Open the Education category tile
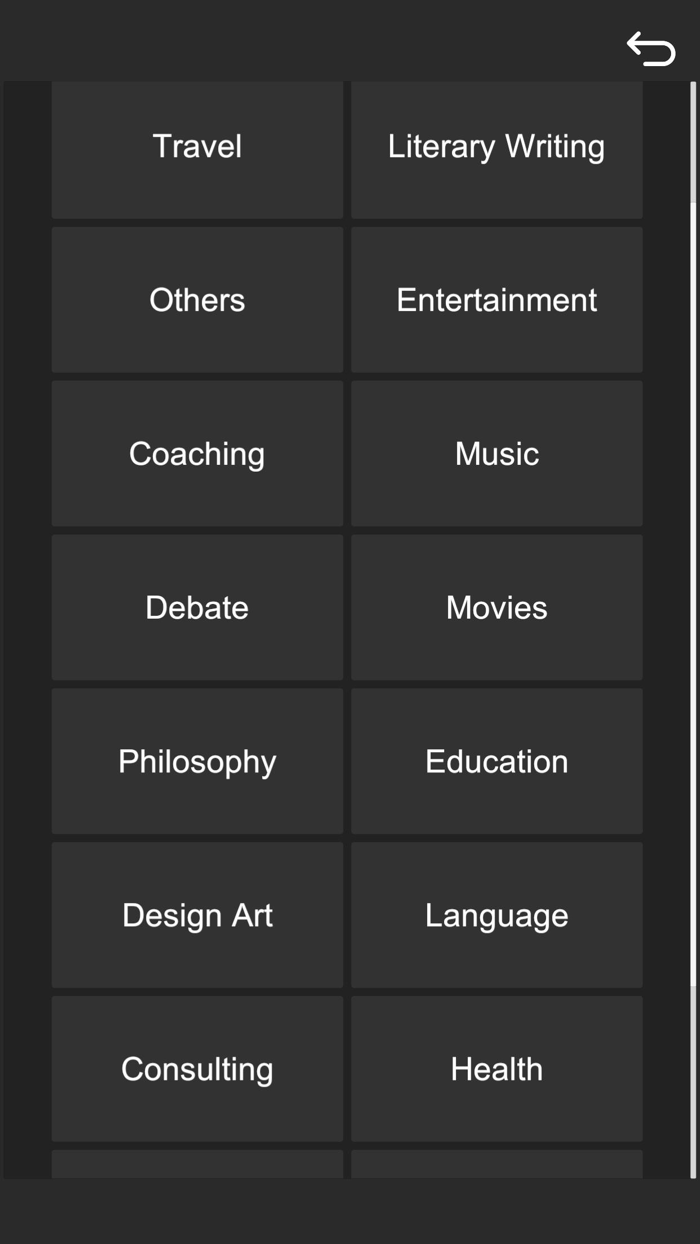This screenshot has width=700, height=1244. tap(496, 762)
